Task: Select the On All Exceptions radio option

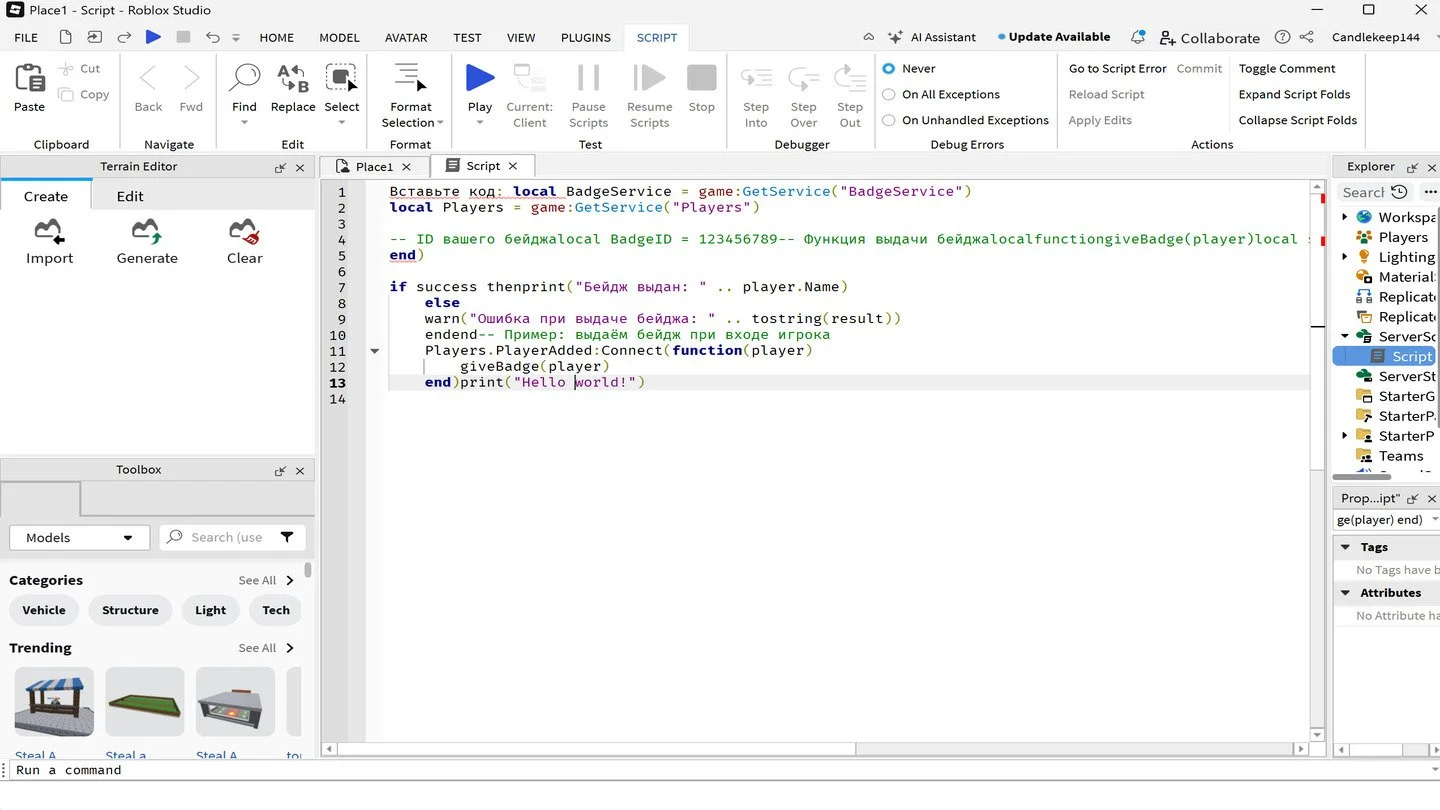Action: 889,95
